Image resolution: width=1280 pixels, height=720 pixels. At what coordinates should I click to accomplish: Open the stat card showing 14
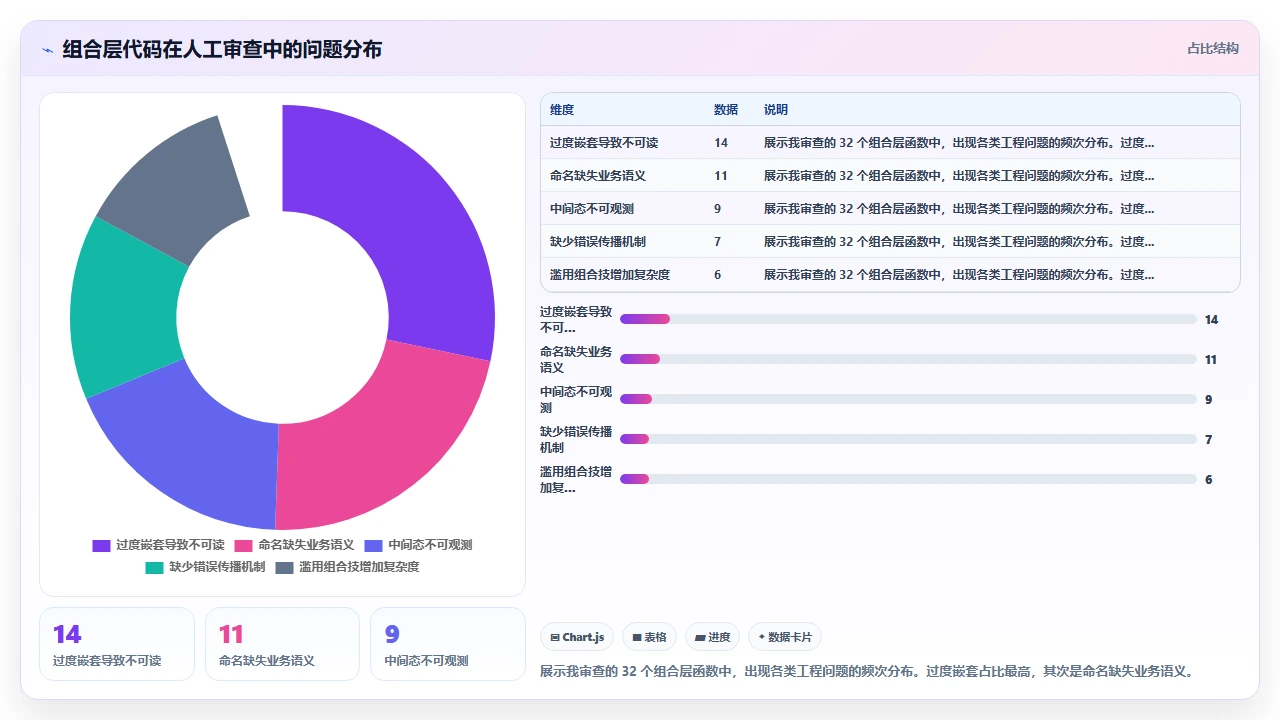117,644
